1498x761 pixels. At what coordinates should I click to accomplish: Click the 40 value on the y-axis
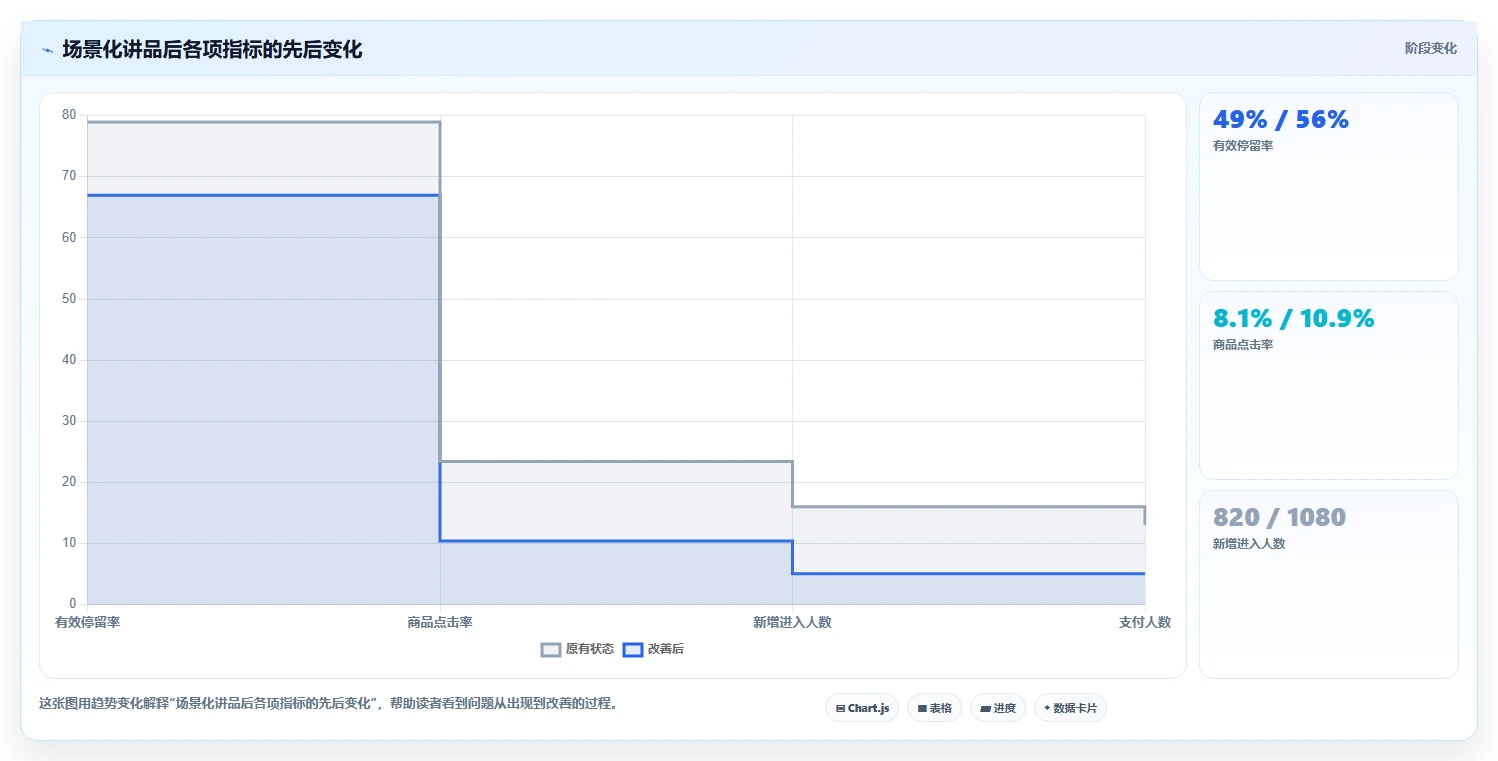tap(69, 360)
